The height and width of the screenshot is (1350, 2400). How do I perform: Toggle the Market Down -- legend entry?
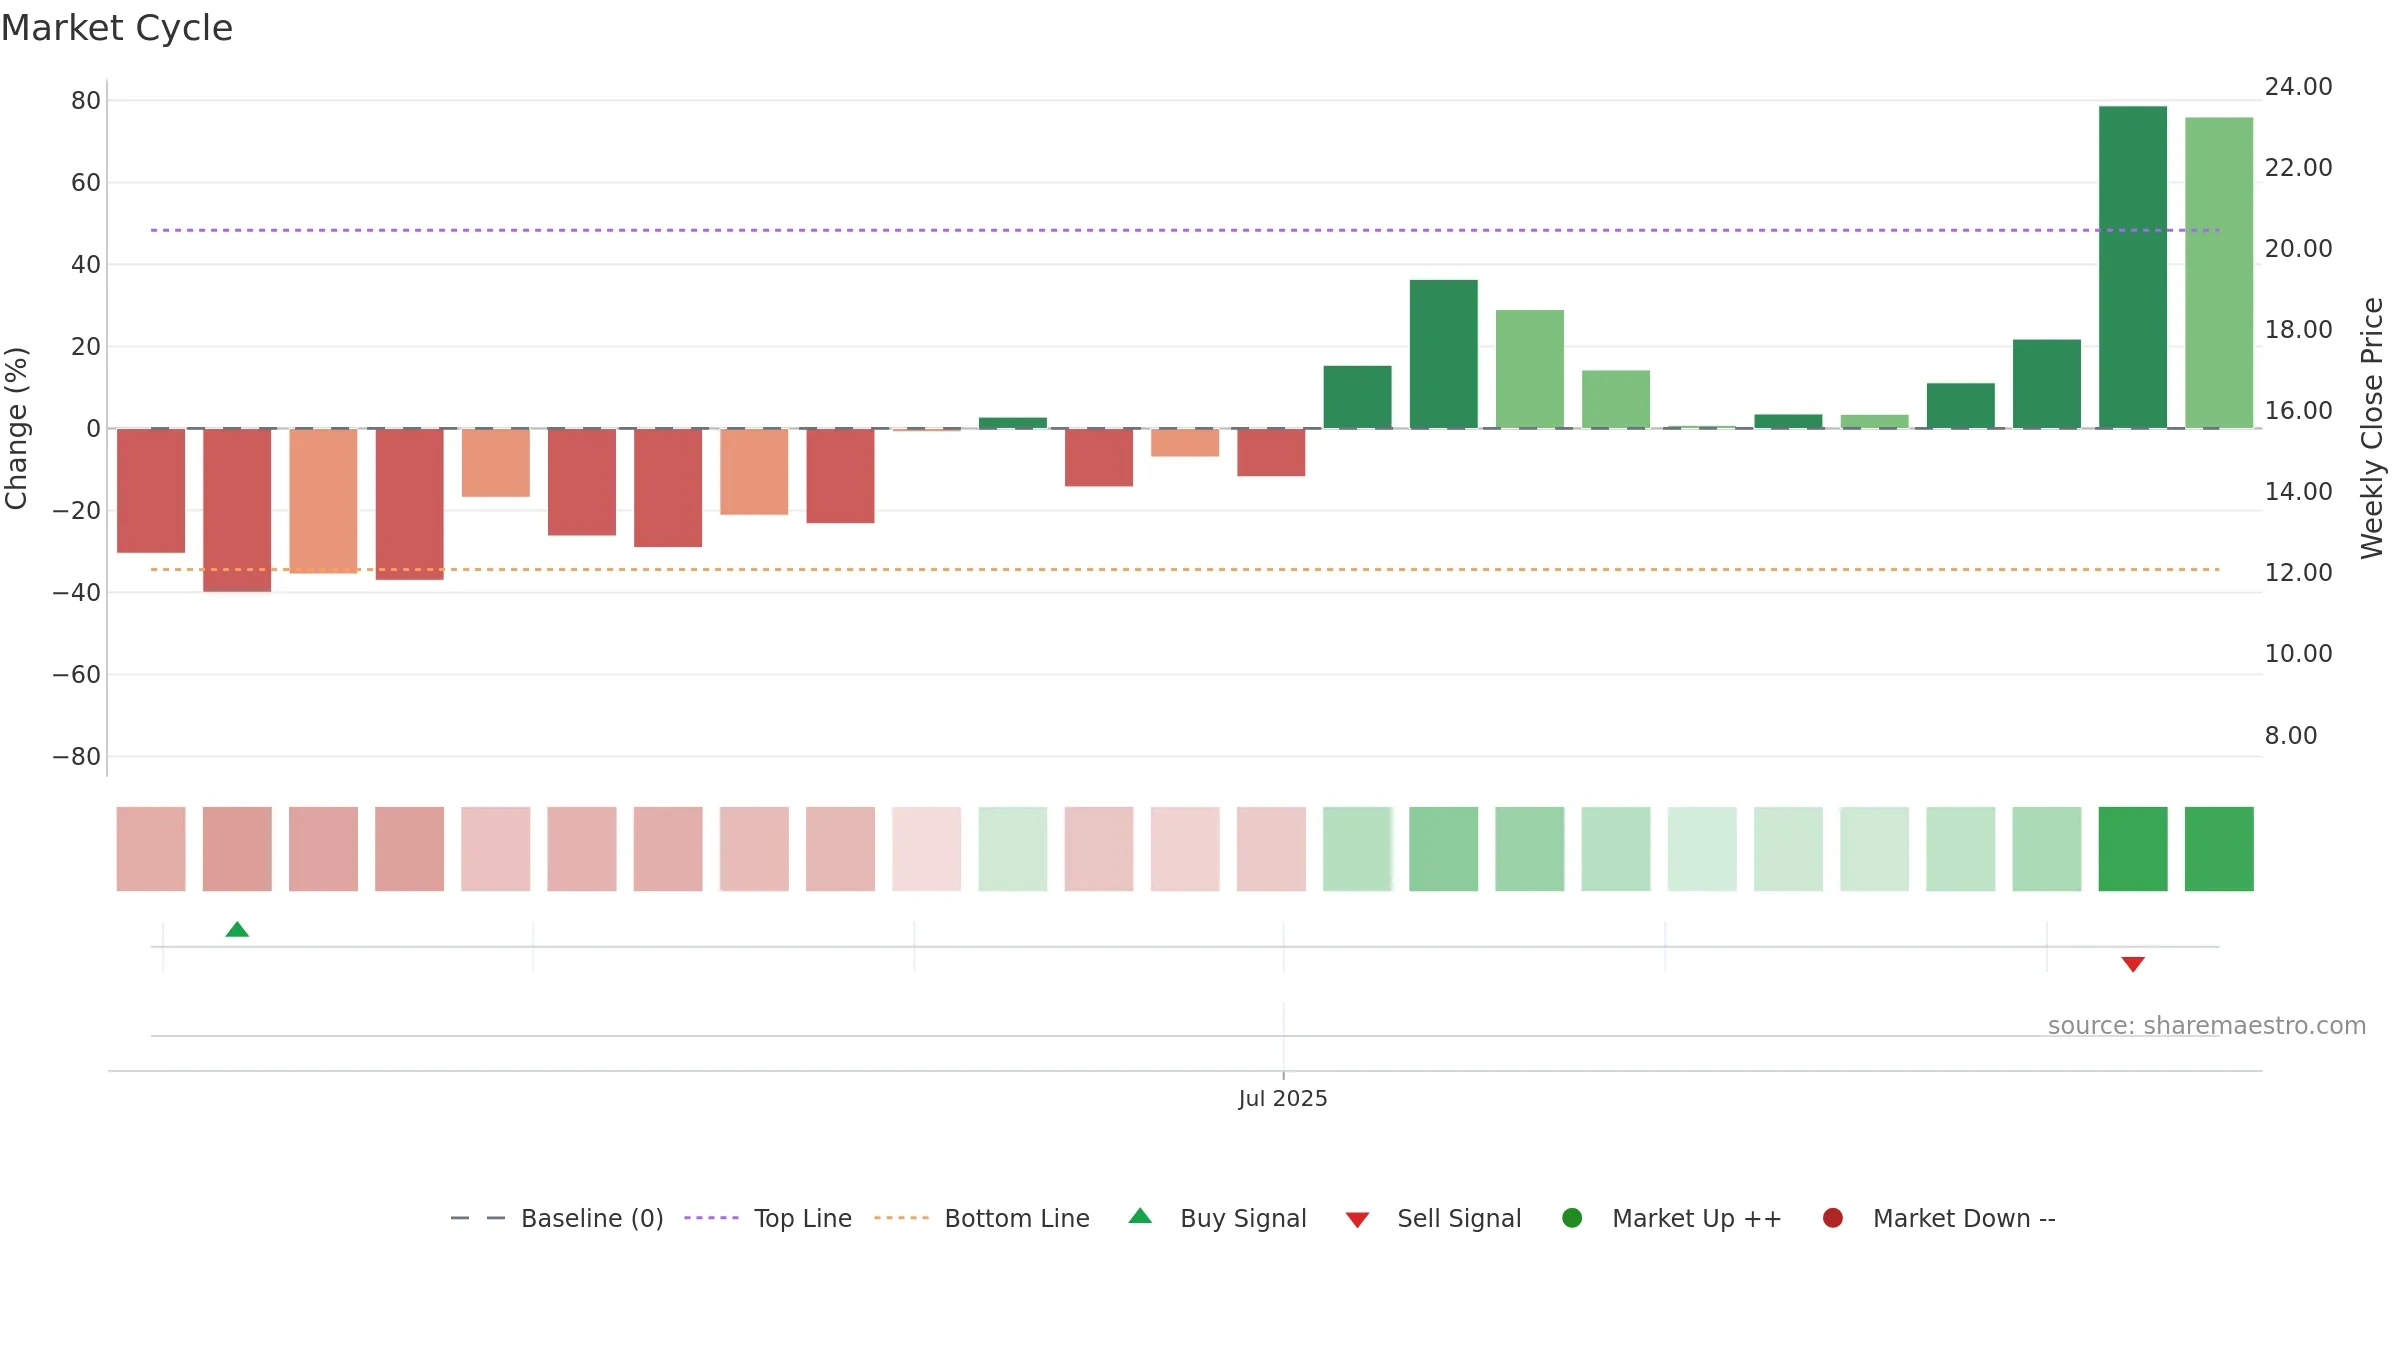click(x=1938, y=1218)
